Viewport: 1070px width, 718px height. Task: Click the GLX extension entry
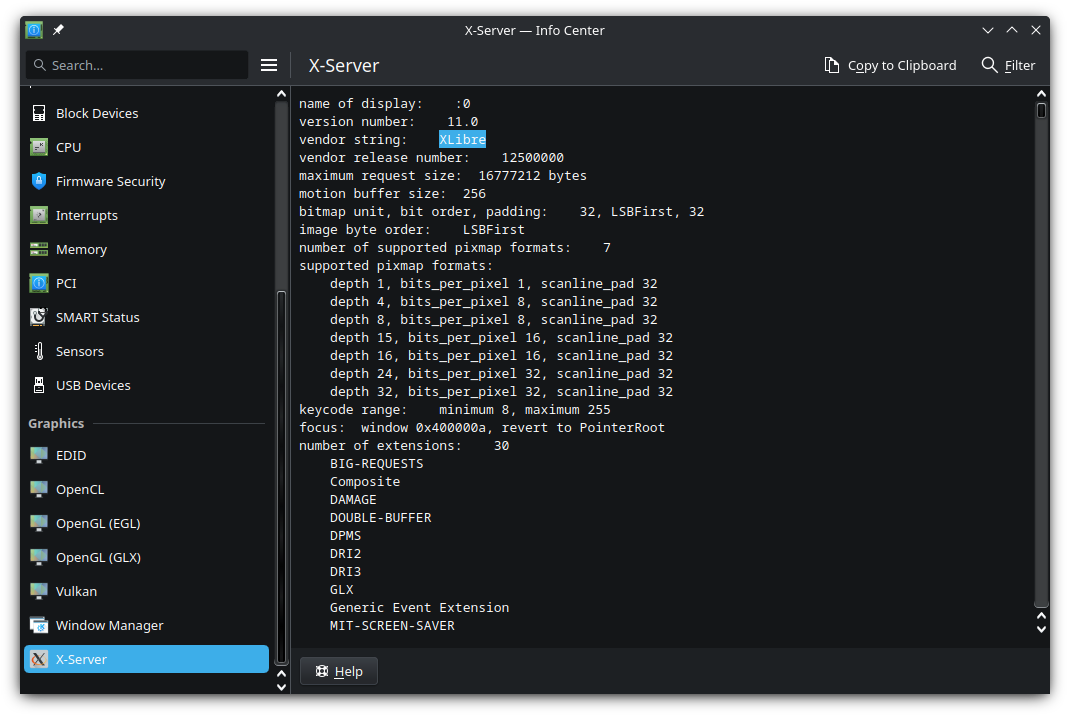(x=341, y=590)
